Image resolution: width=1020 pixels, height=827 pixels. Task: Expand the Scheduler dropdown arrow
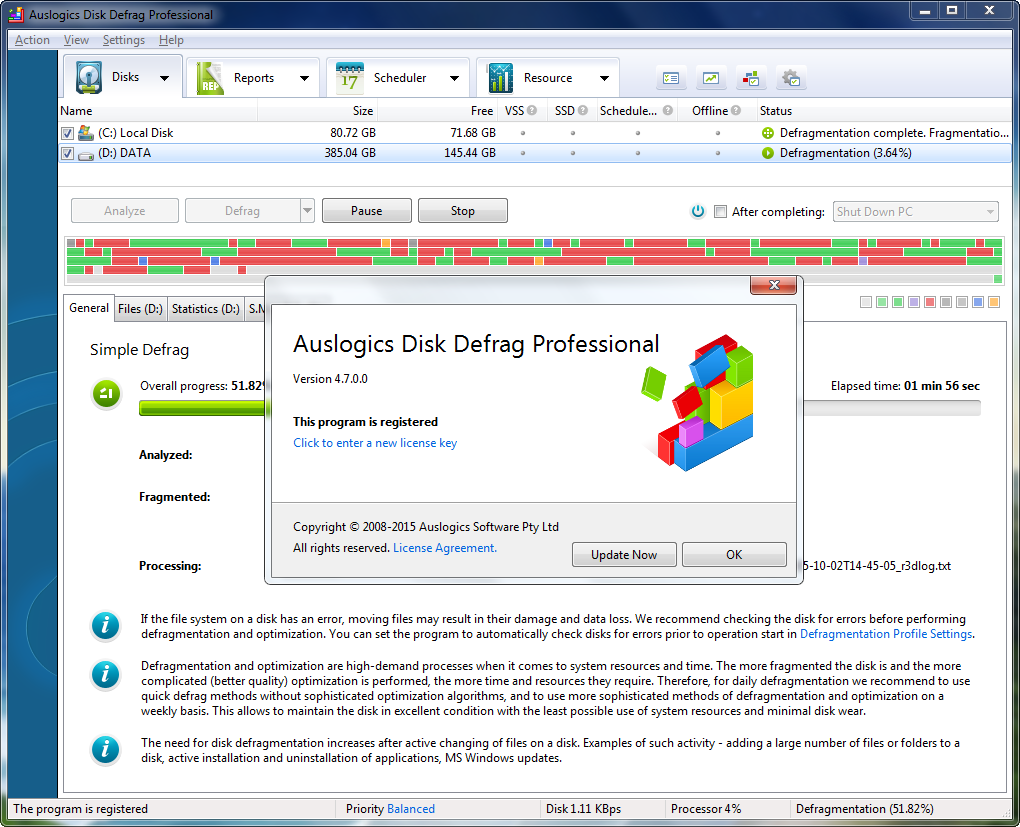coord(454,78)
